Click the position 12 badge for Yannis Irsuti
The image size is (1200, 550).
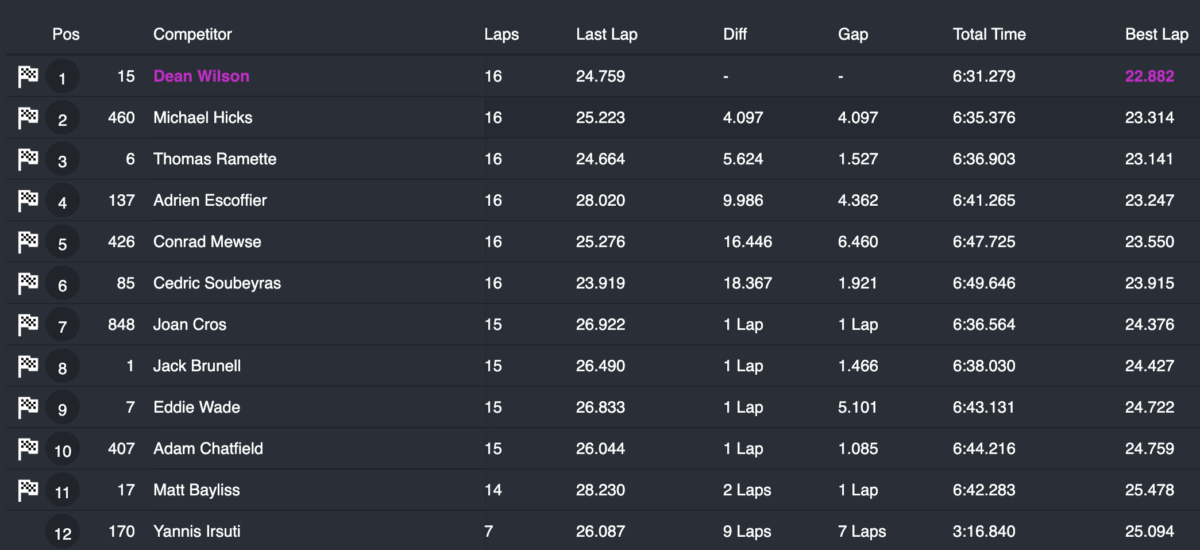point(62,533)
